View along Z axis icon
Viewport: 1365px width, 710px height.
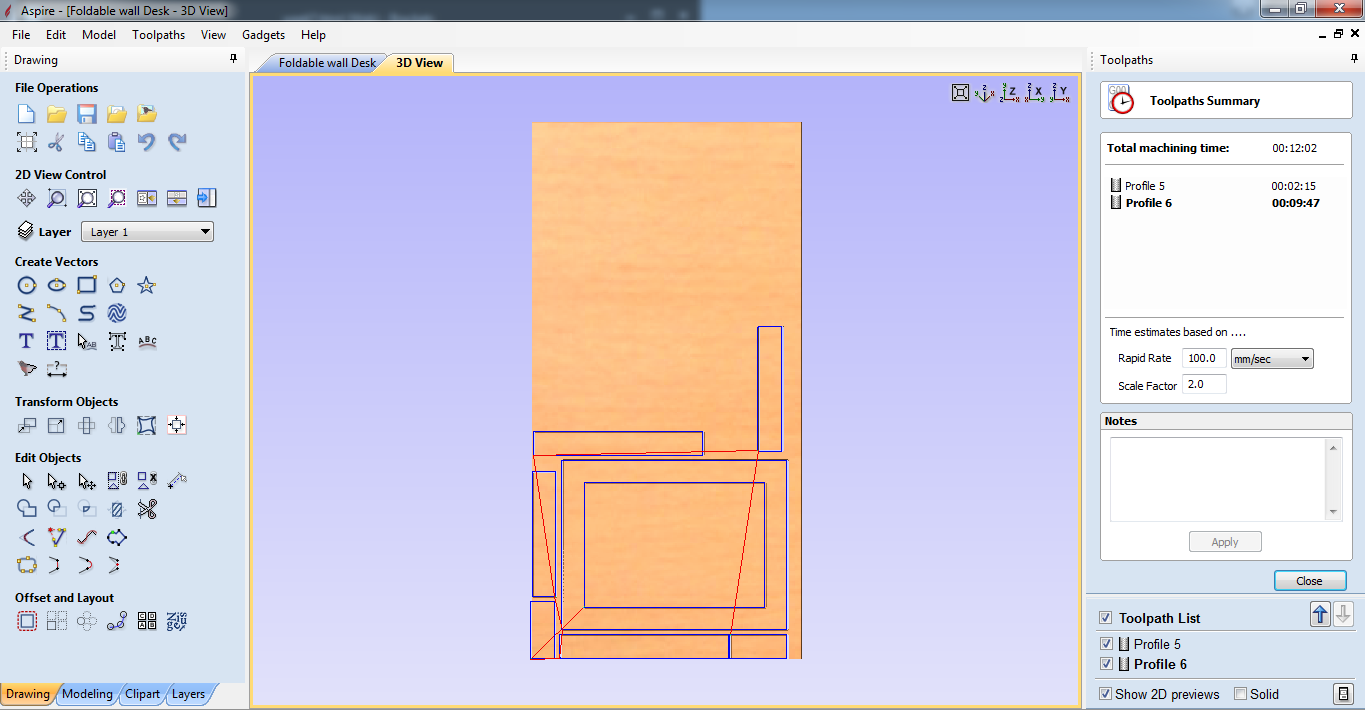[x=1010, y=93]
